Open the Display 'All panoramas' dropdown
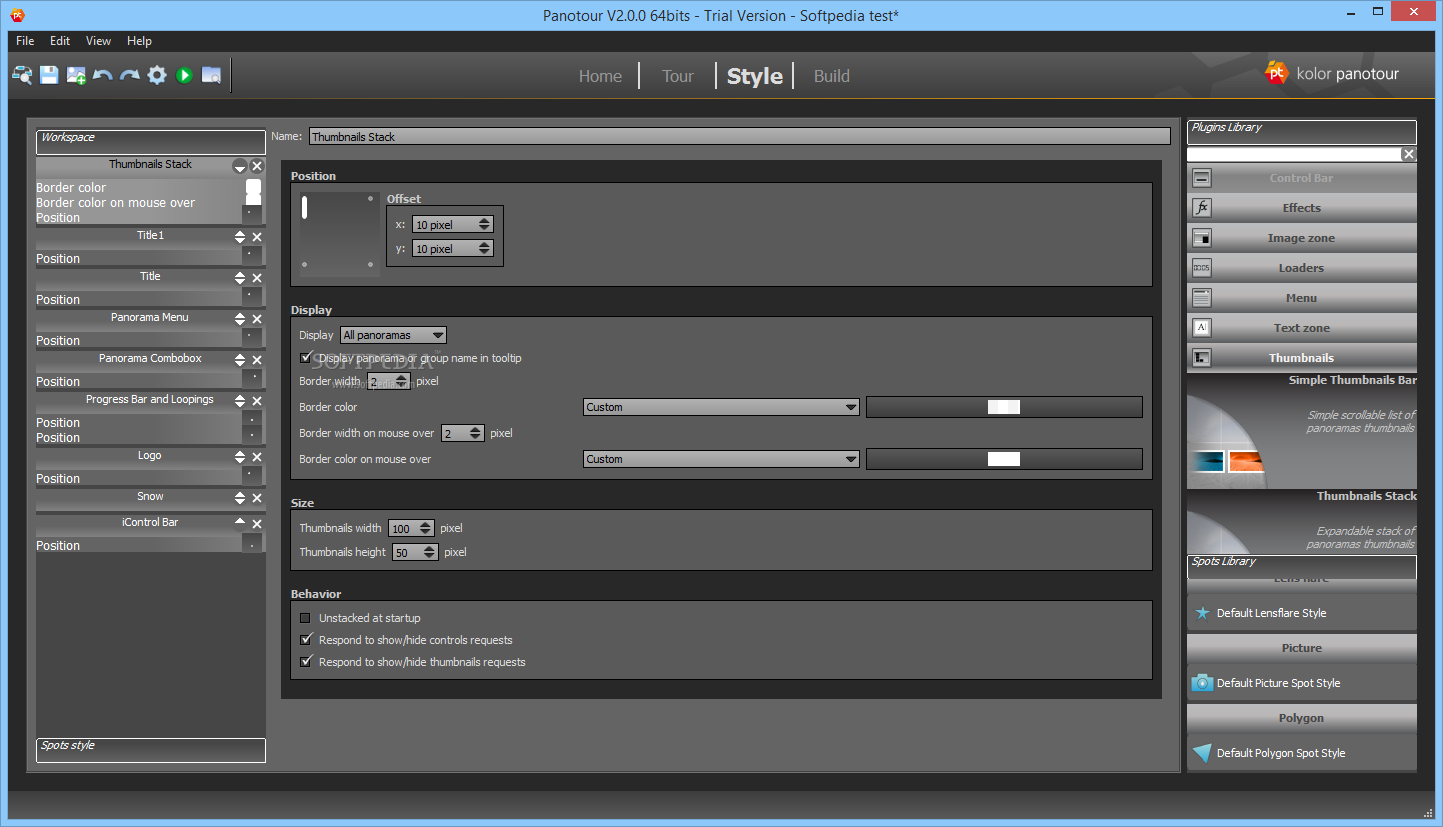This screenshot has width=1443, height=827. (394, 335)
